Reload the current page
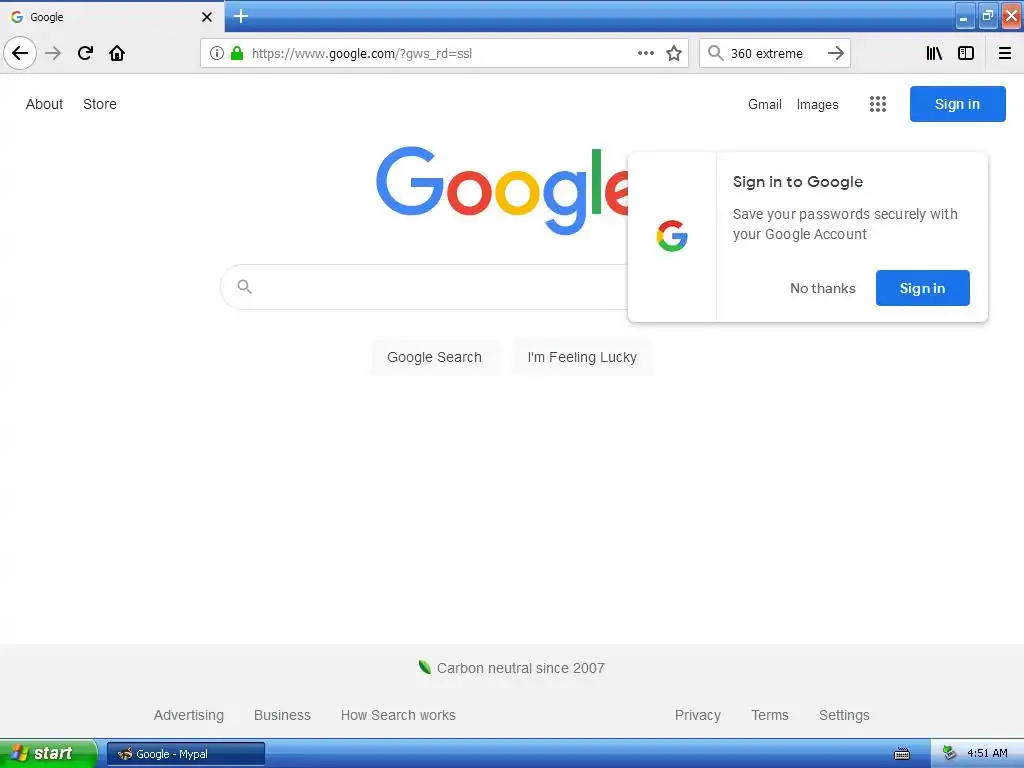1024x768 pixels. [x=85, y=53]
